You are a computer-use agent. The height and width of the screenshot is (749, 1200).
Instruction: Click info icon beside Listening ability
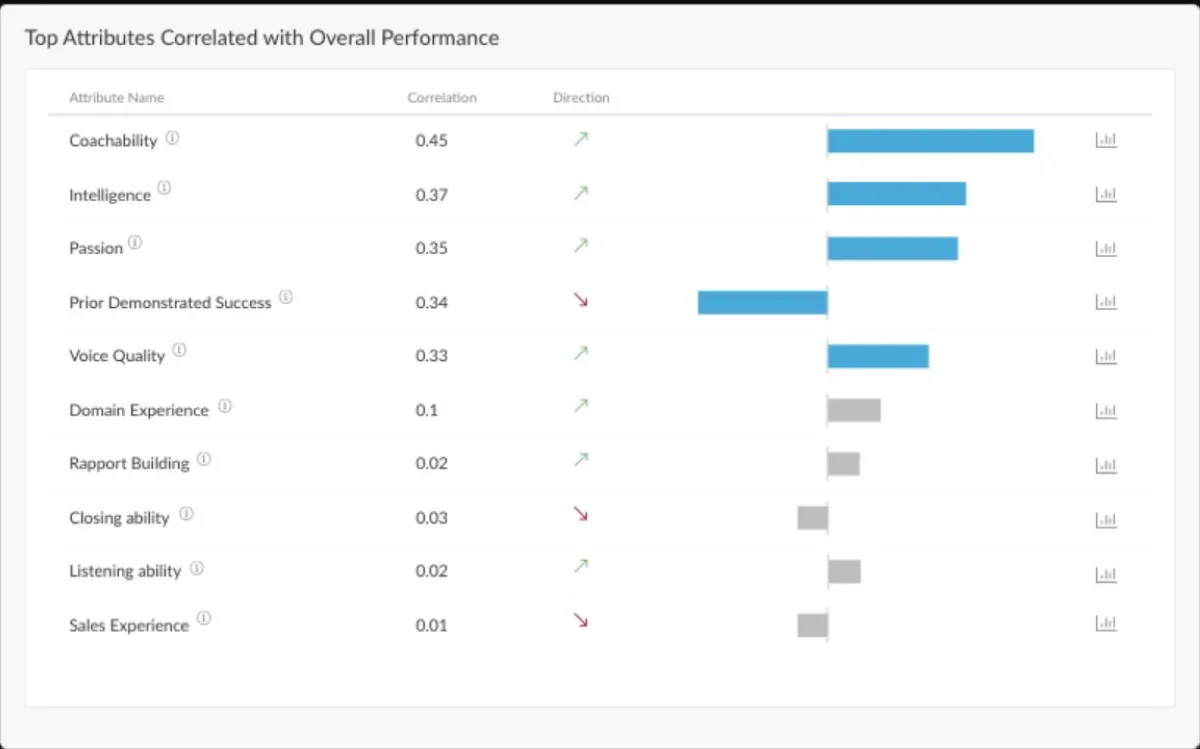[x=197, y=568]
